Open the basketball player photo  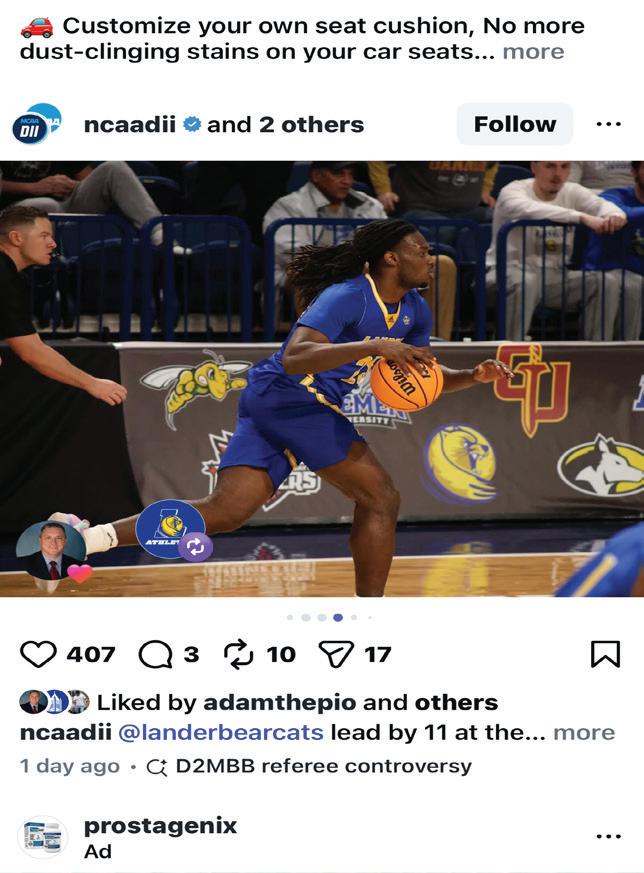[x=322, y=379]
